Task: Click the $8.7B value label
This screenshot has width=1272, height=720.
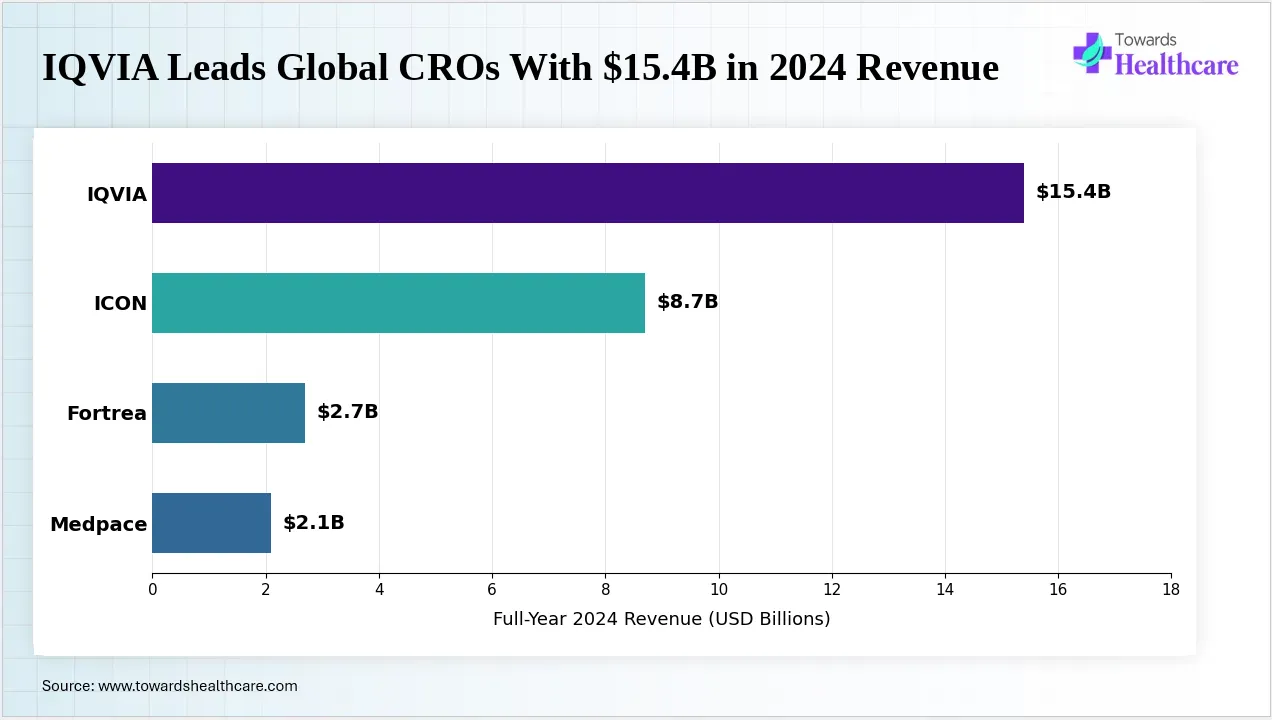Action: (688, 302)
